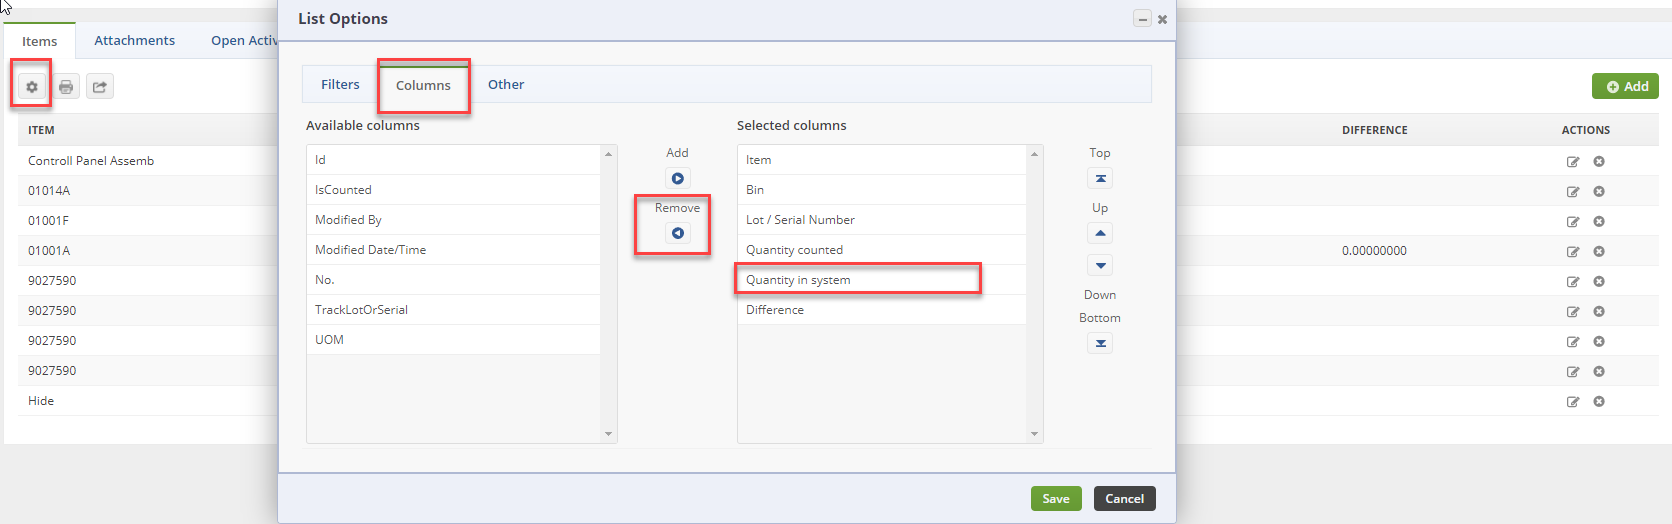Delete the 01014A item row

[x=1599, y=191]
